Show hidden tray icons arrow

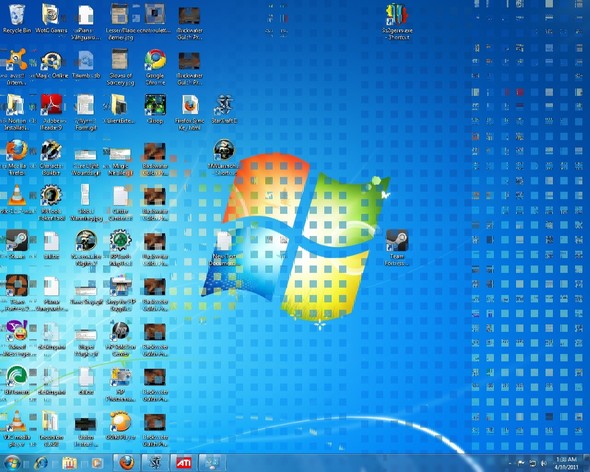click(x=510, y=463)
